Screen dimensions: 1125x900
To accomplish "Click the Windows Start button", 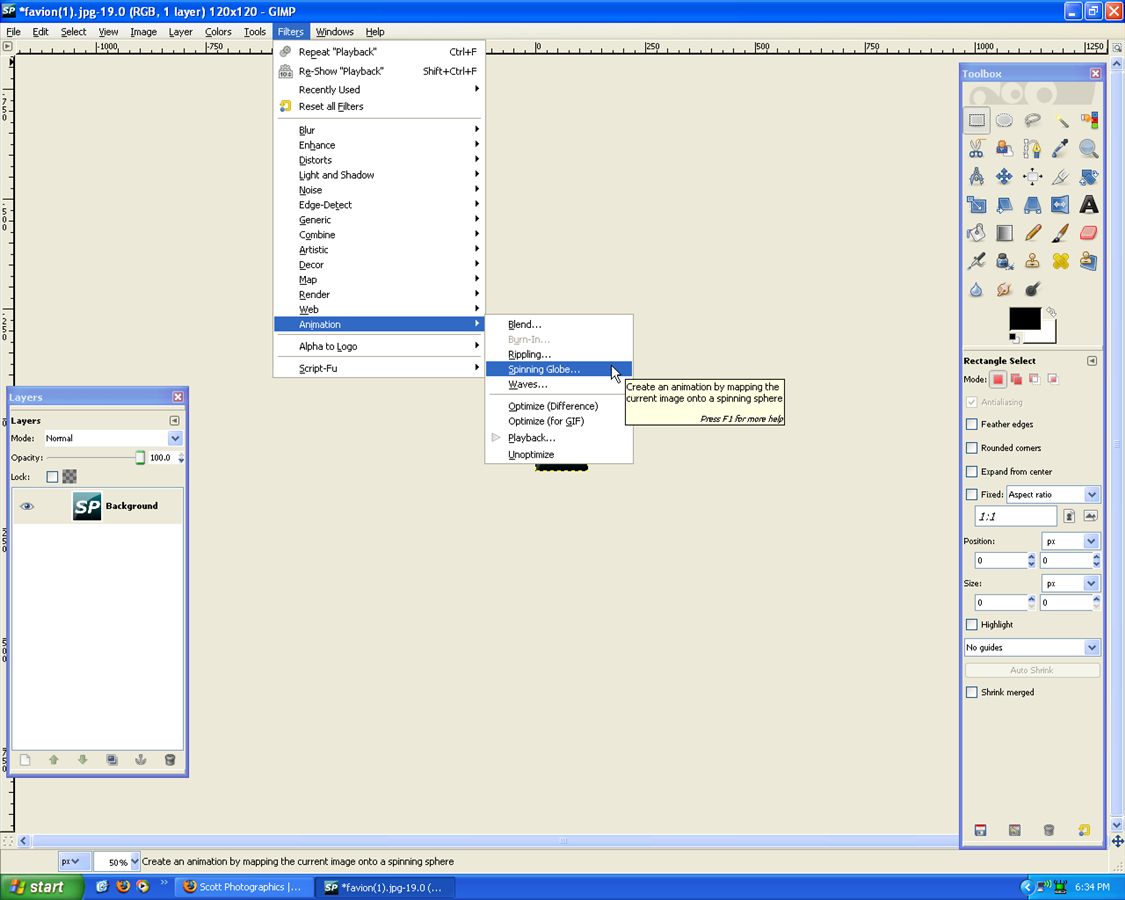I will 41,887.
